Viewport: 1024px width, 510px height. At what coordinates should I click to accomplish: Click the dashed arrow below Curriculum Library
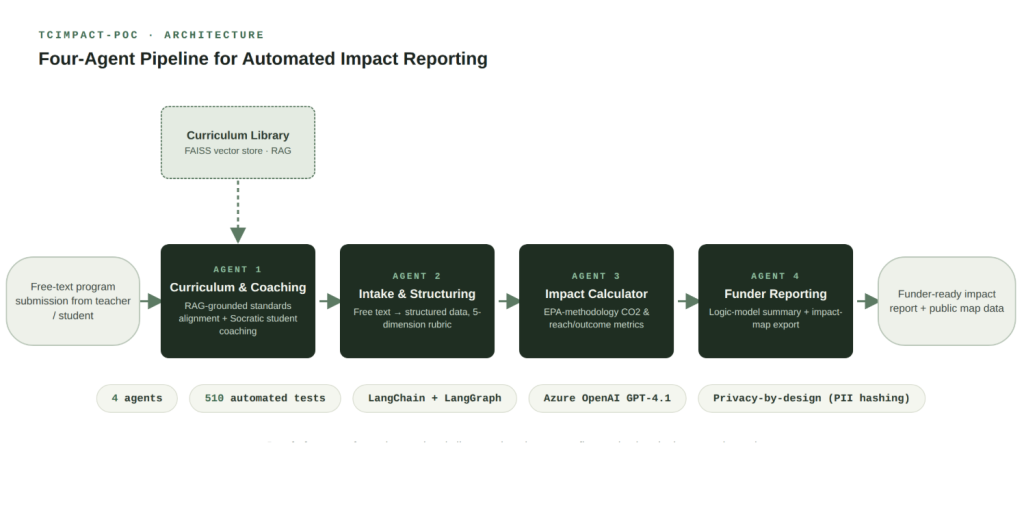click(238, 212)
